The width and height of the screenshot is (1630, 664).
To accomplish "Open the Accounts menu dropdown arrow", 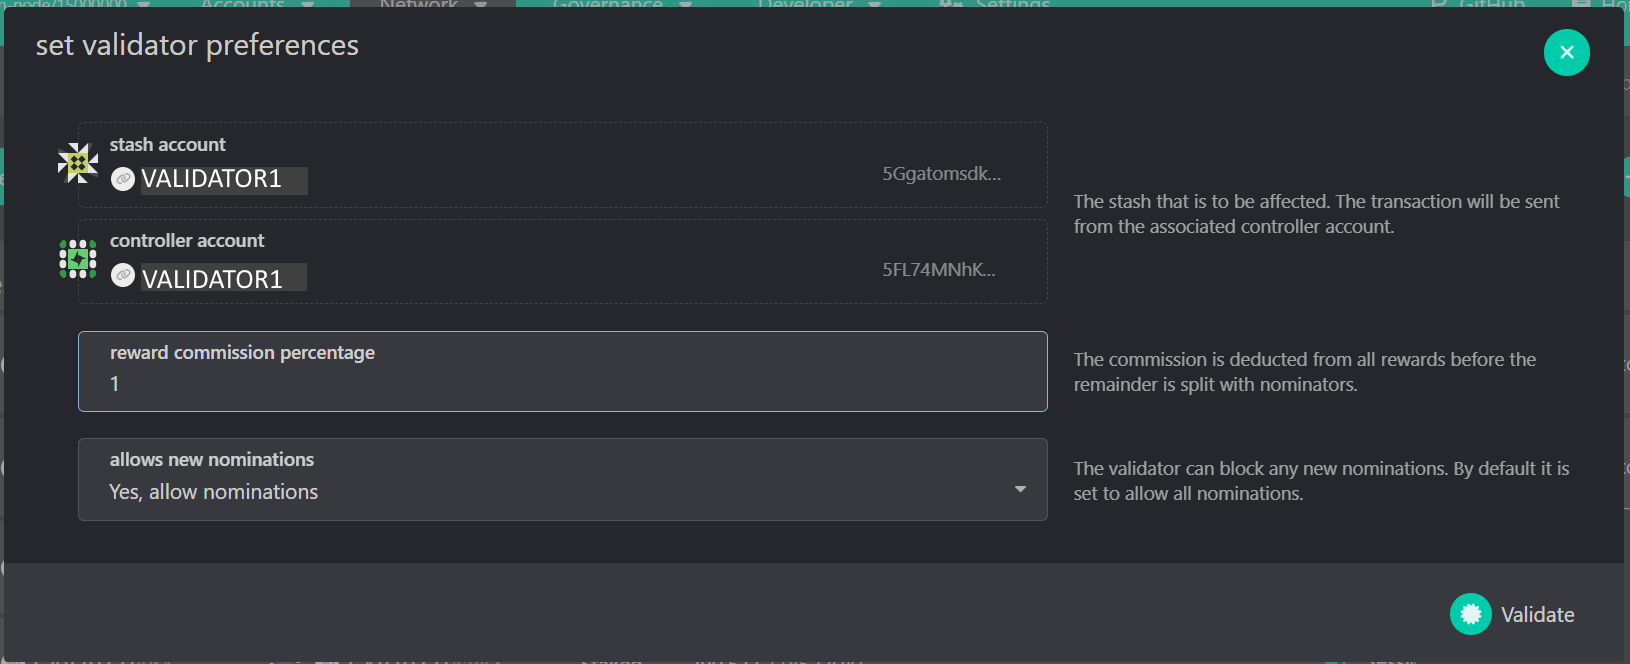I will (307, 4).
